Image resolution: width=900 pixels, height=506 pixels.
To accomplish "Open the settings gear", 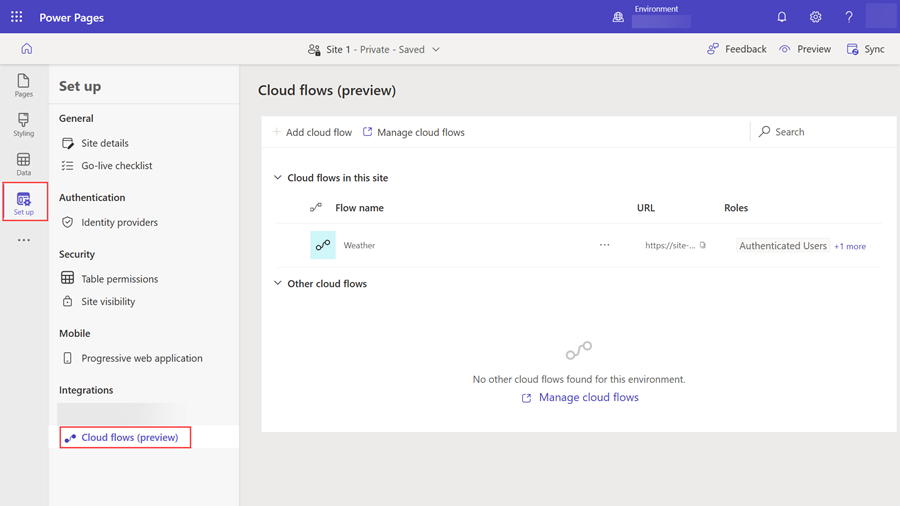I will (815, 17).
